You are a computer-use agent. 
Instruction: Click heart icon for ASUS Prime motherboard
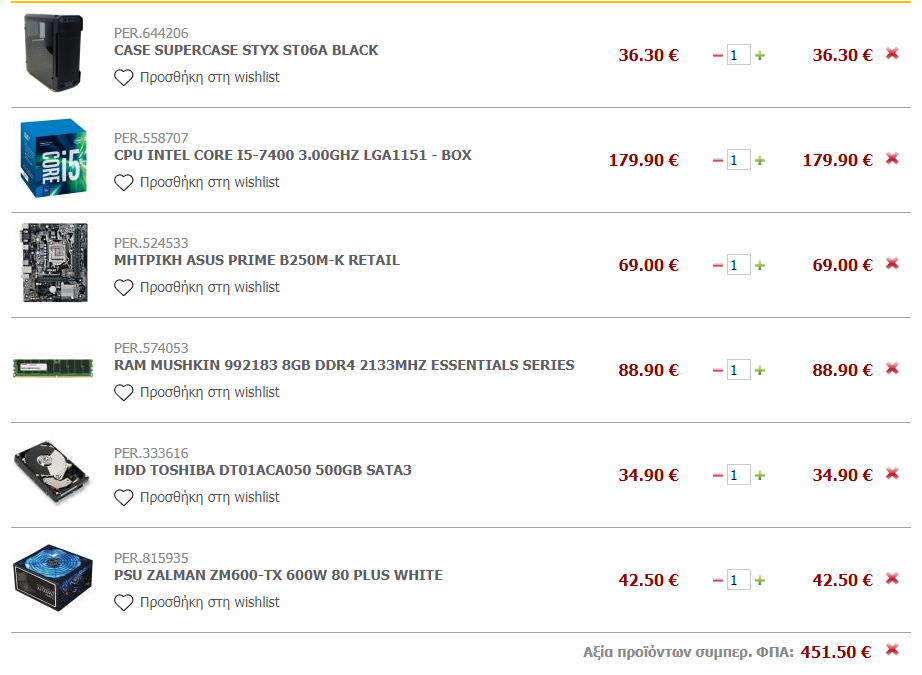[123, 288]
